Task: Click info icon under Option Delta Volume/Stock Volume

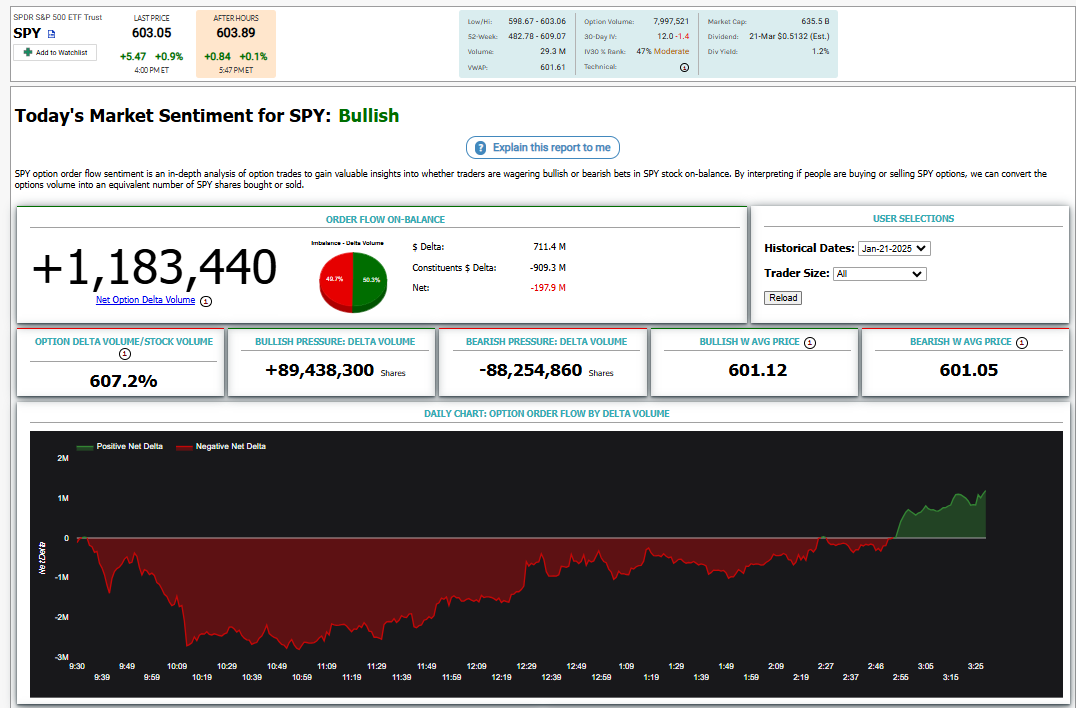Action: 124,354
